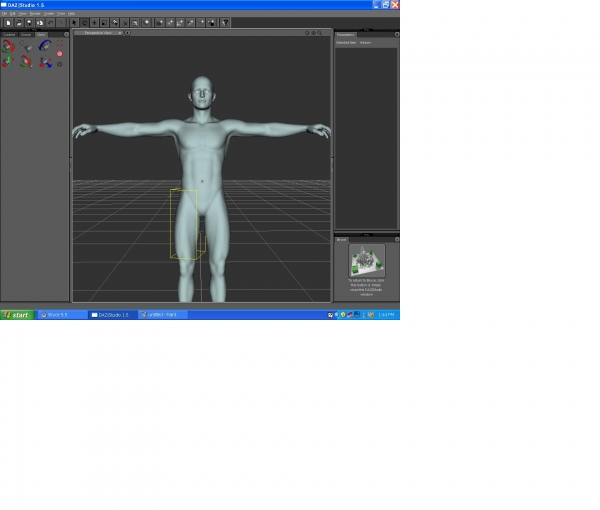
Task: Click the What's This help question-mark icon
Action: (225, 23)
